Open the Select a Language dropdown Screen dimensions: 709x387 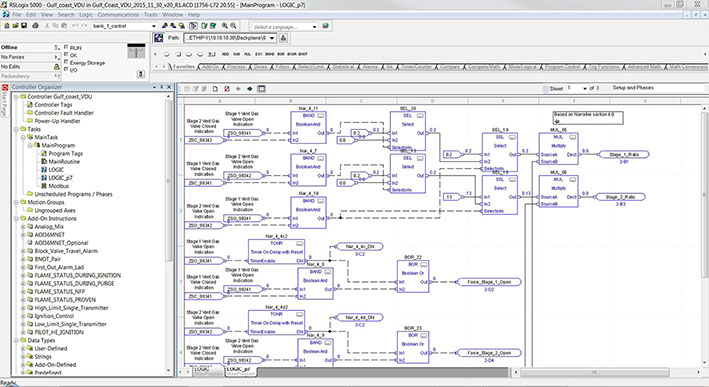315,27
